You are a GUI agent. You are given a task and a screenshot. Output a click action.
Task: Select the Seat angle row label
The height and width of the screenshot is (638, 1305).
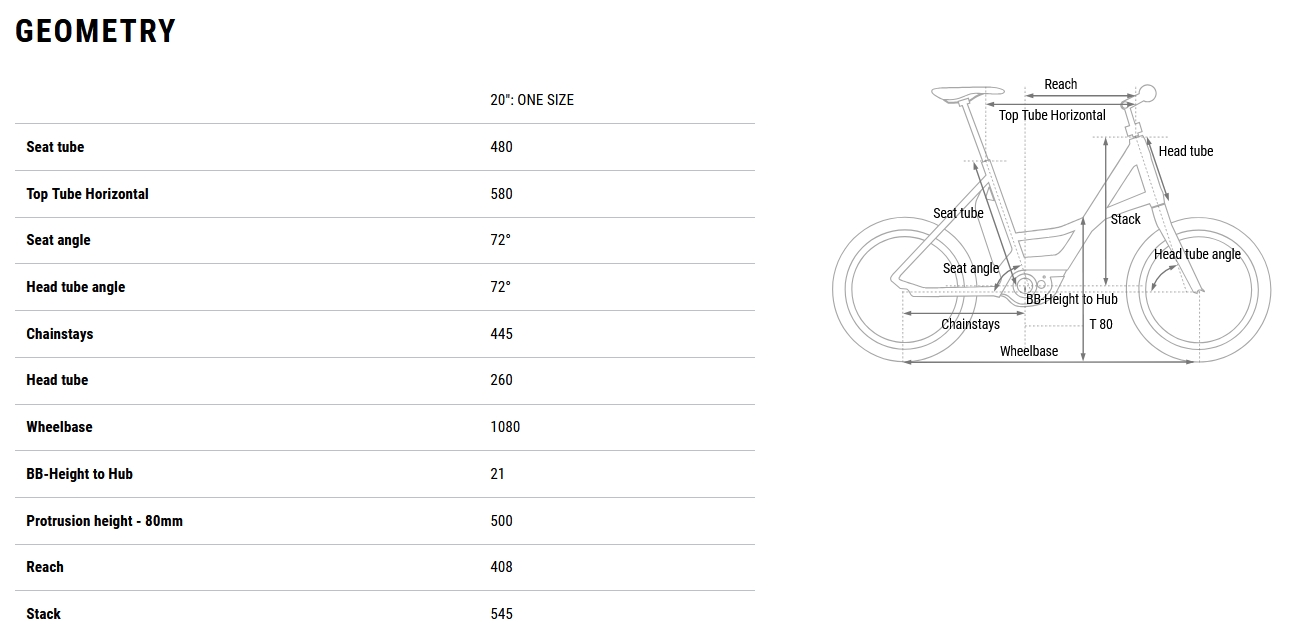58,240
